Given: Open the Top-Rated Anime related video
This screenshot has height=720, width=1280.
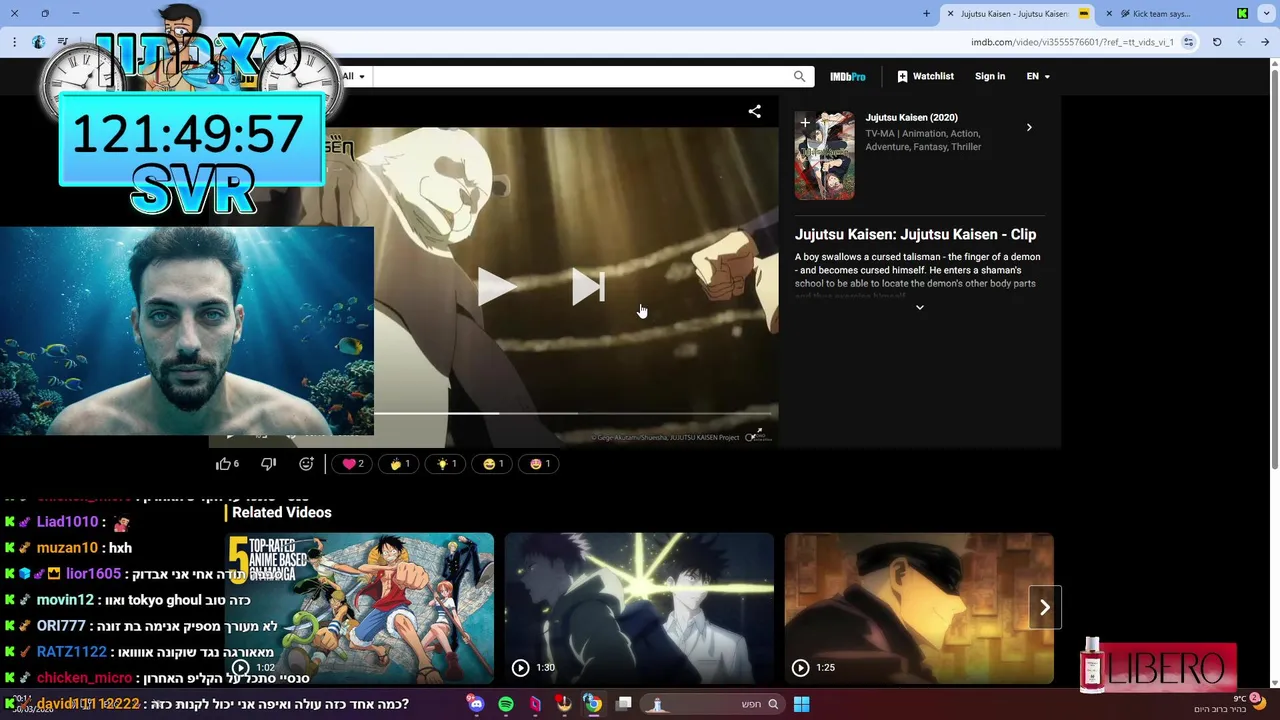Looking at the screenshot, I should 359,608.
